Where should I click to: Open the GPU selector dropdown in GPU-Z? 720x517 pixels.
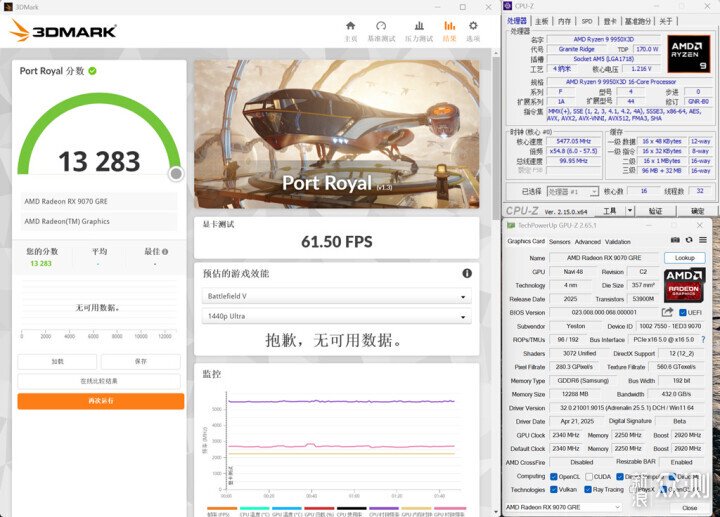click(562, 507)
